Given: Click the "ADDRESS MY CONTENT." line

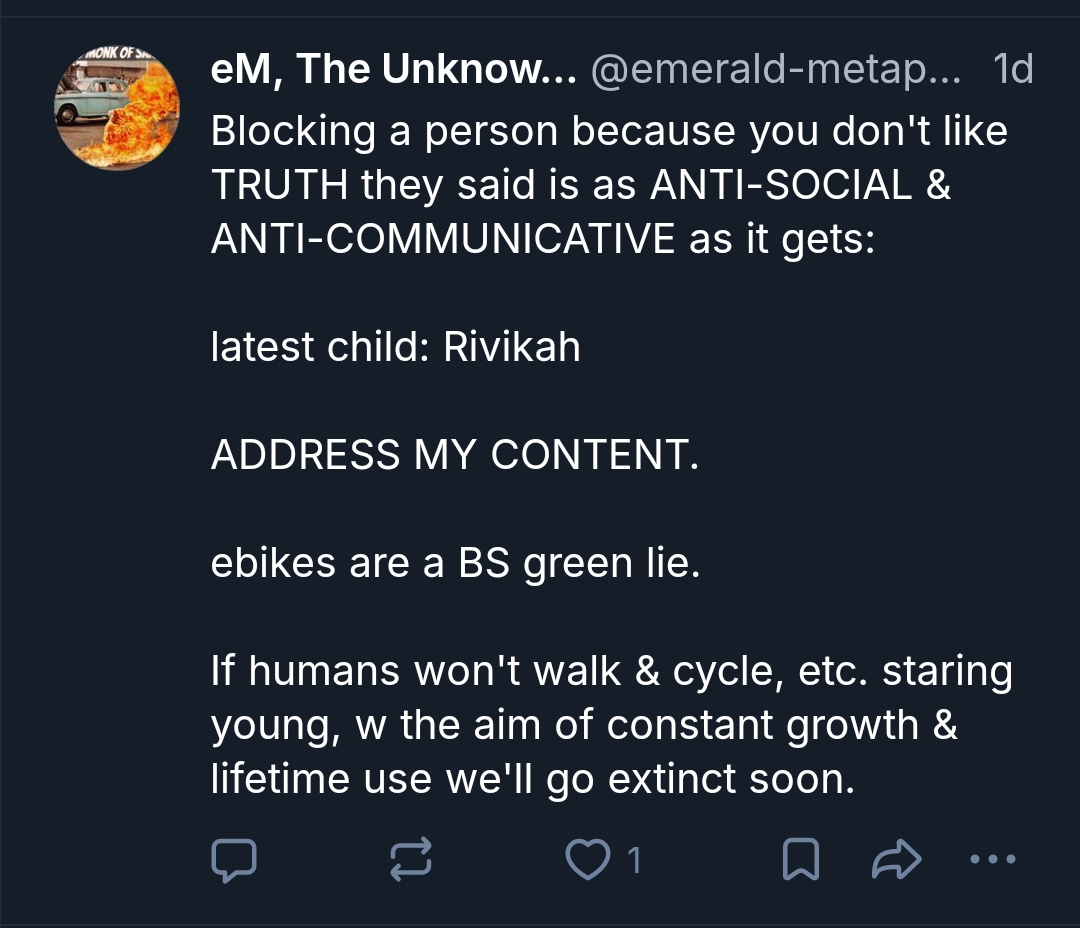Looking at the screenshot, I should [x=454, y=456].
